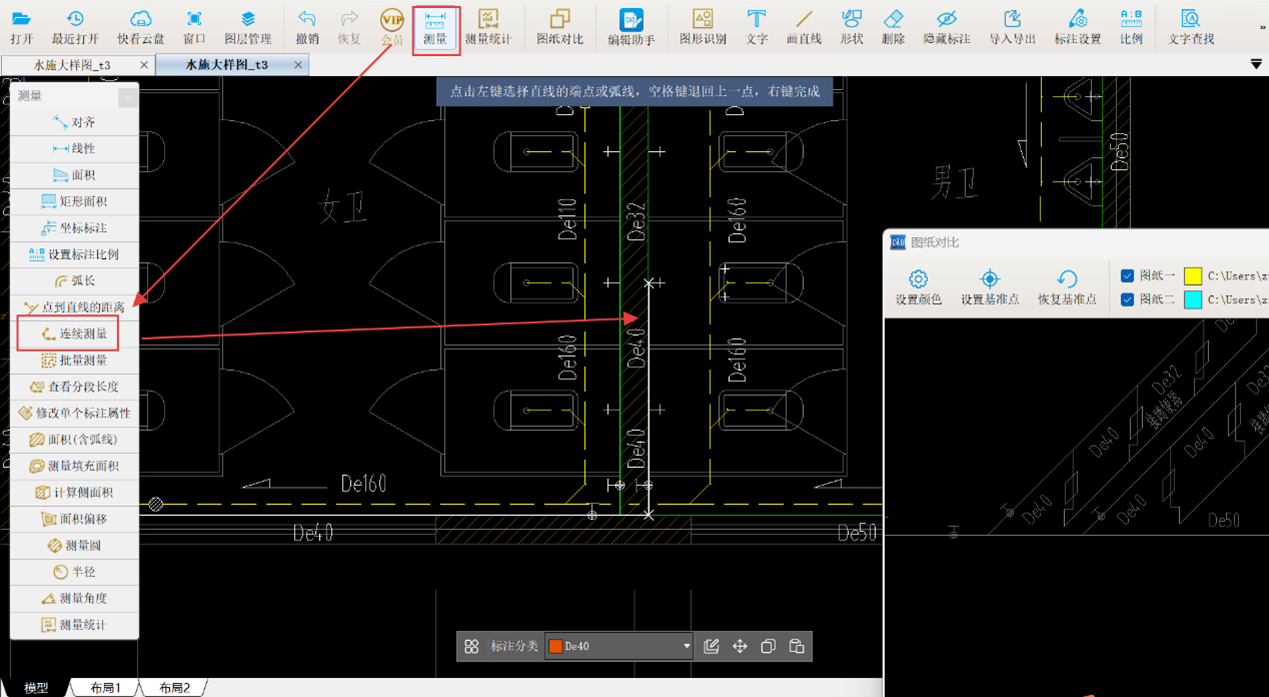This screenshot has width=1269, height=697.
Task: Switch to the 布局2 layout tab
Action: [174, 688]
